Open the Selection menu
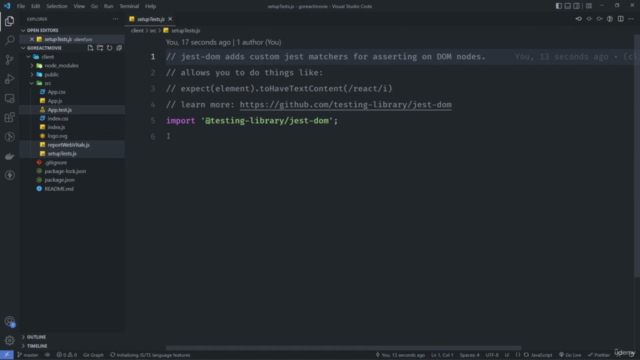Screen dimensions: 640x360 pos(57,6)
